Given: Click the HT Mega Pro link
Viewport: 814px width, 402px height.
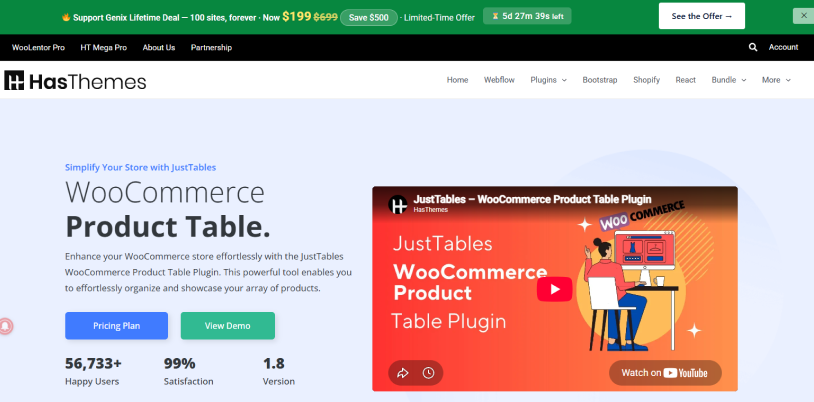Looking at the screenshot, I should click(104, 47).
